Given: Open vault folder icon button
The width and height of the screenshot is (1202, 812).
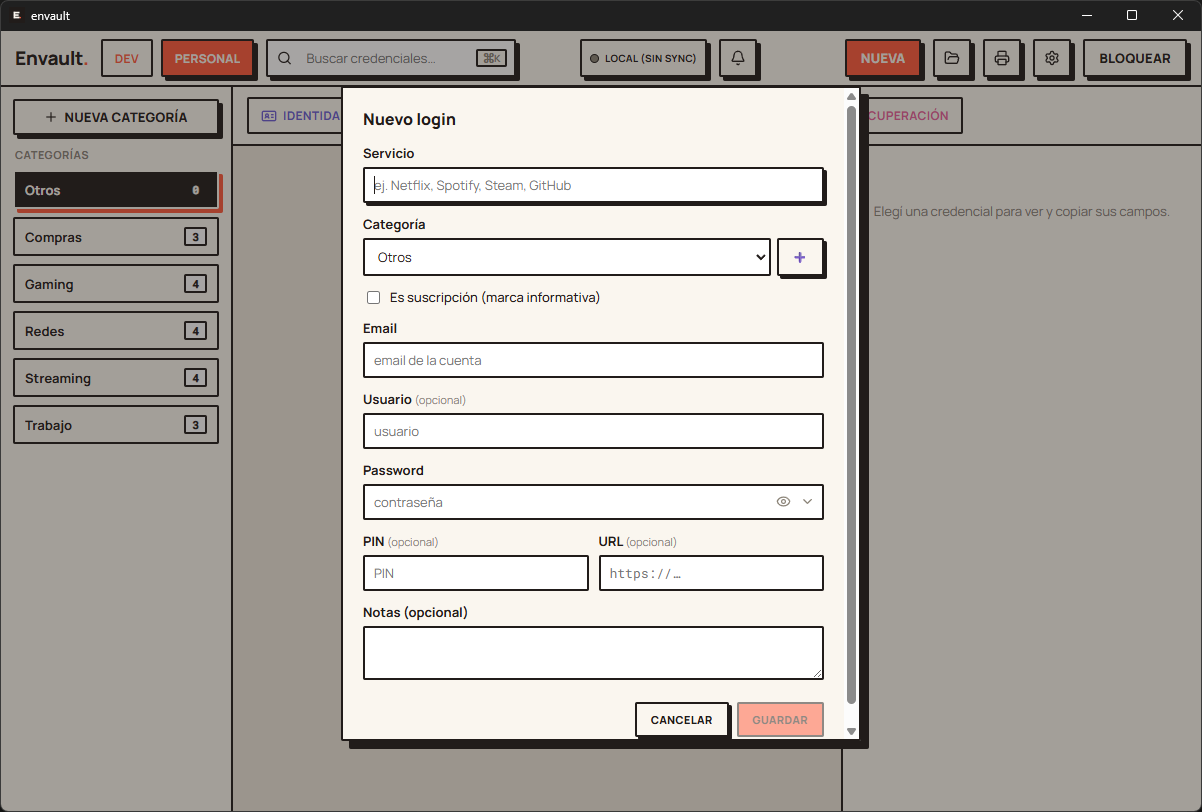Looking at the screenshot, I should (952, 58).
